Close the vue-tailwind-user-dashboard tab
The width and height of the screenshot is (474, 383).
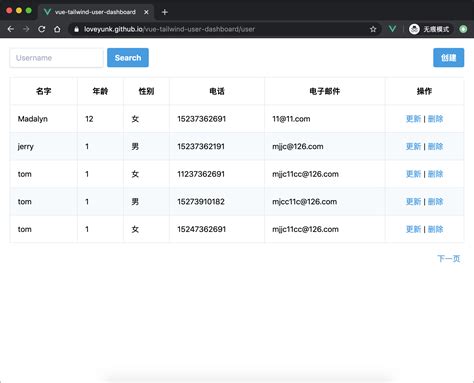146,12
